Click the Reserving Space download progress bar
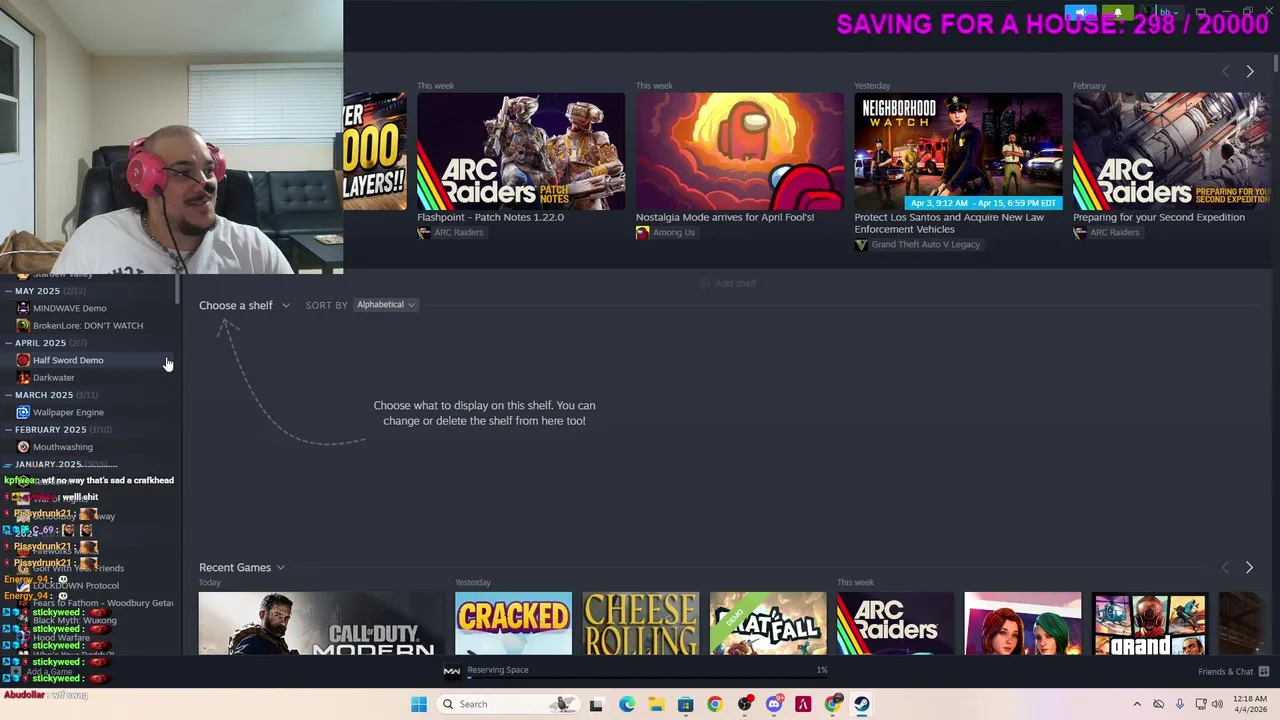Screen dimensions: 1280x720 [x=647, y=678]
